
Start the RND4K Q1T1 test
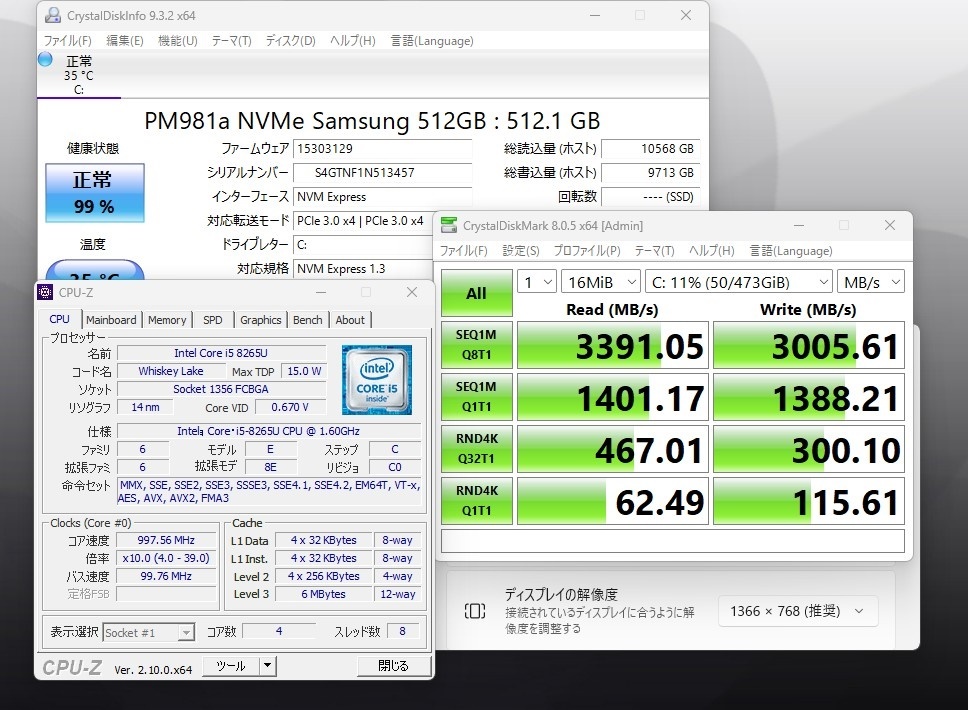(x=477, y=500)
